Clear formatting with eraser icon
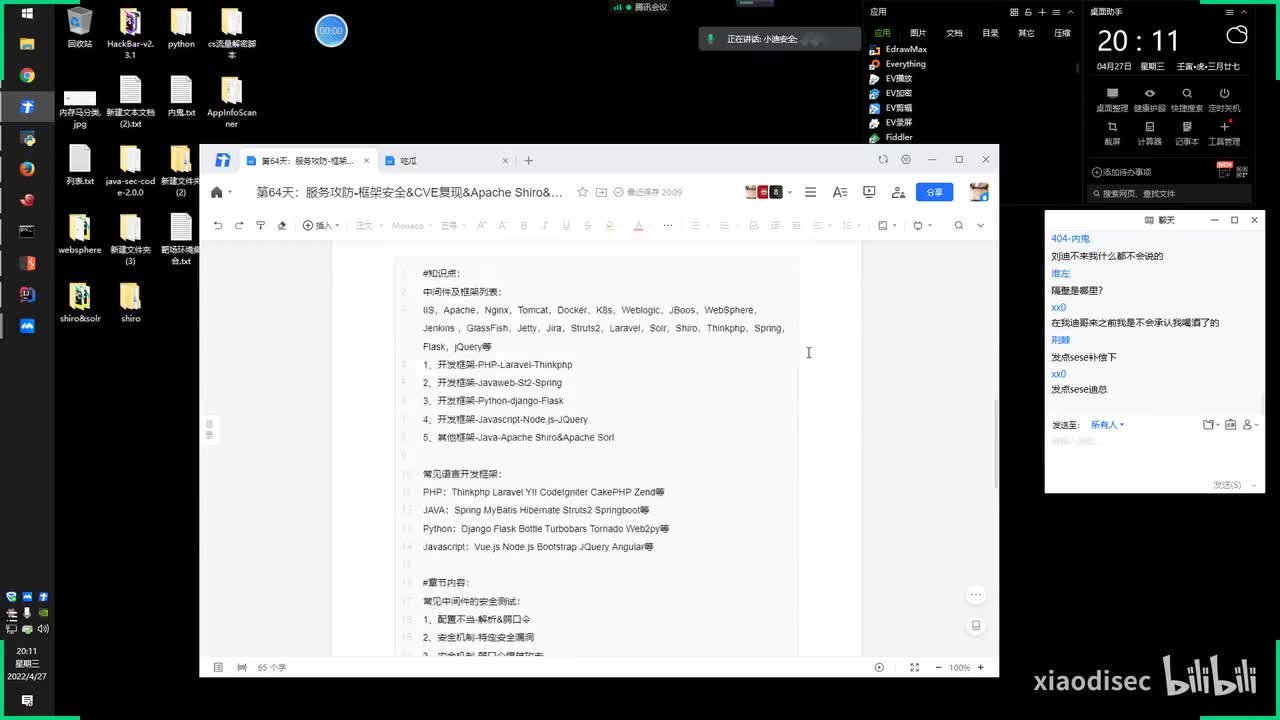 coord(281,225)
